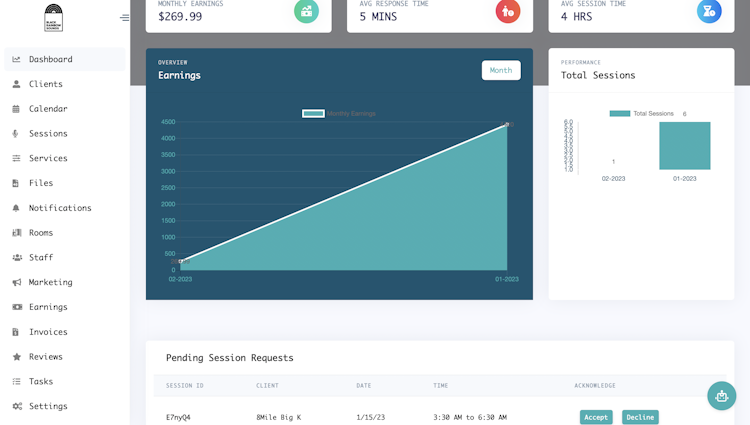Click the red Avg Response Time icon

coord(507,11)
